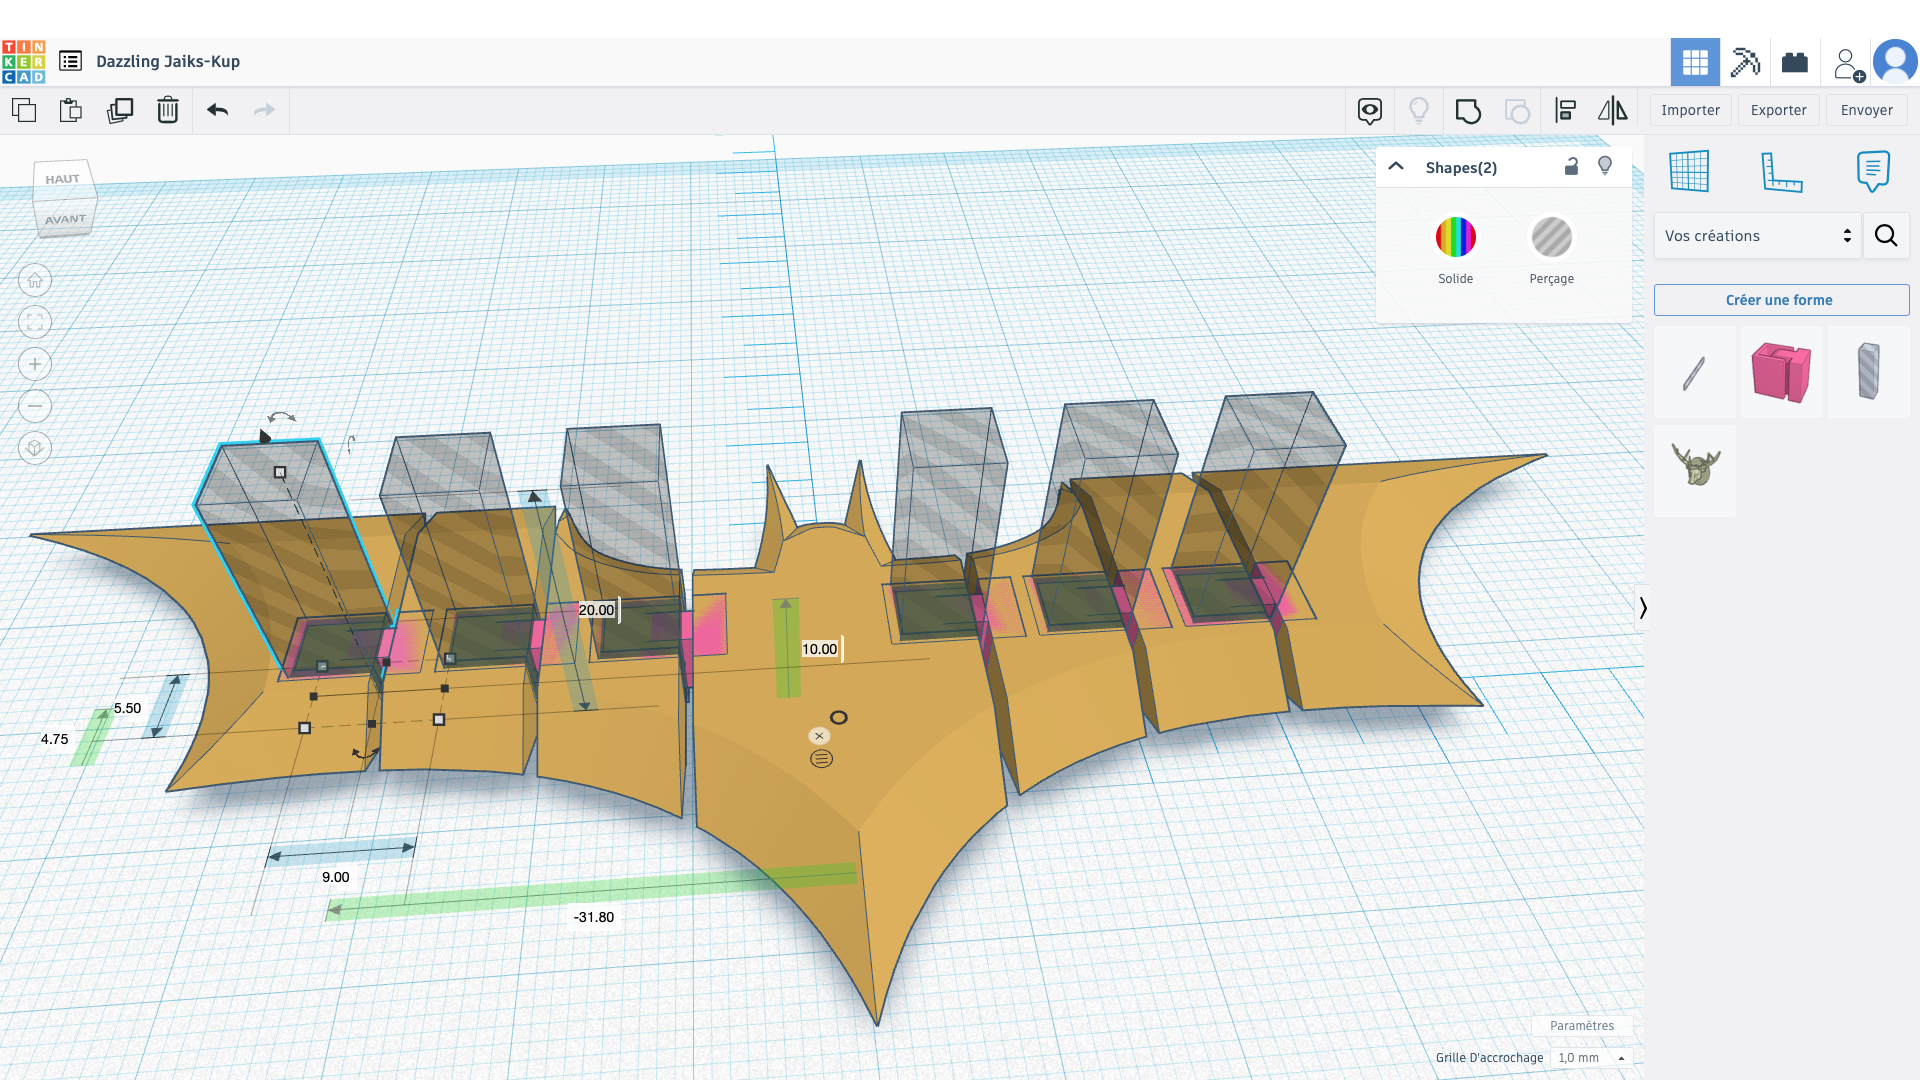Select the Paste tool
This screenshot has width=1920, height=1080.
[70, 110]
